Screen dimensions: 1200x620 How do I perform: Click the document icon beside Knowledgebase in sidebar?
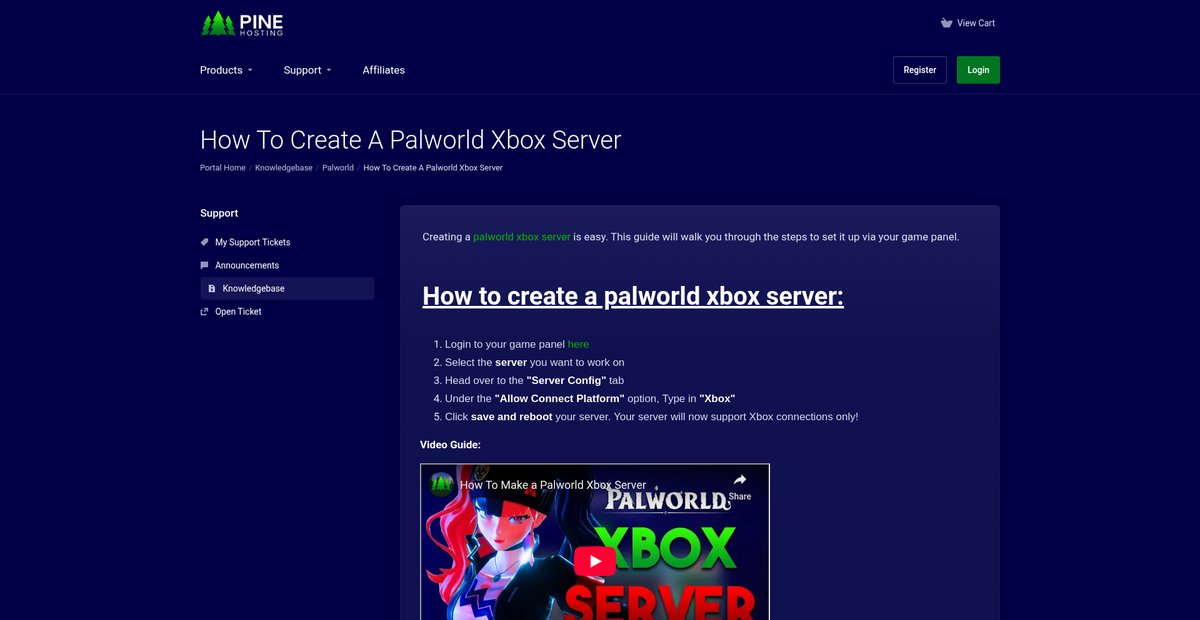212,288
